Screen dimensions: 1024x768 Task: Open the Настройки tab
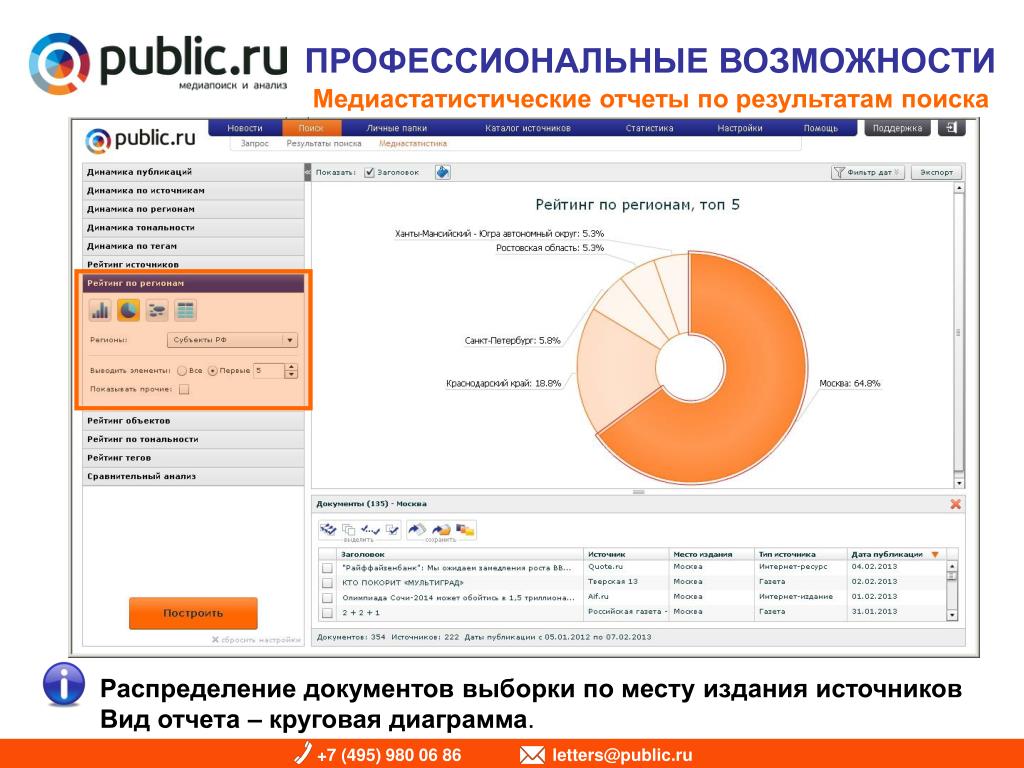point(740,128)
